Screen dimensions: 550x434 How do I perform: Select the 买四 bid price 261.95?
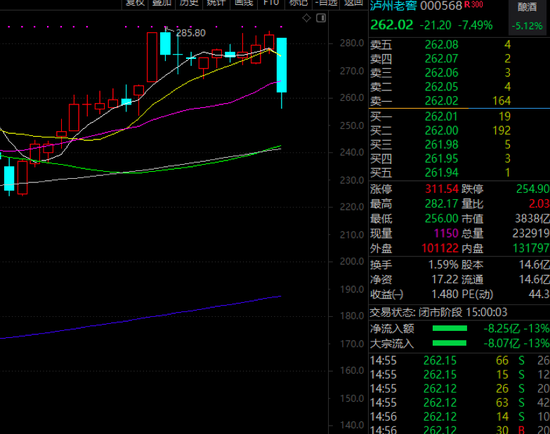tap(442, 159)
